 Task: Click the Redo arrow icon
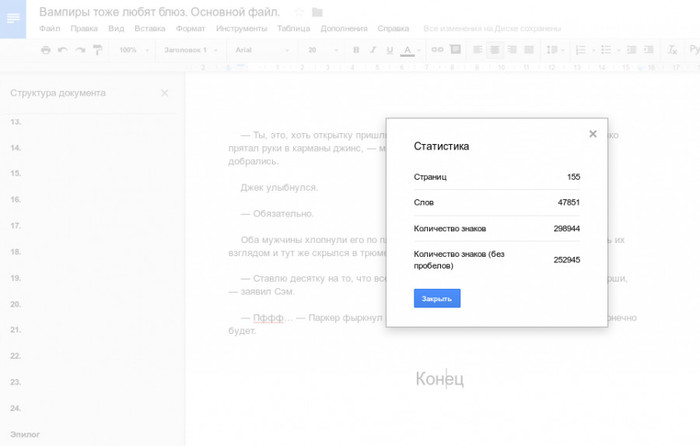pyautogui.click(x=80, y=50)
